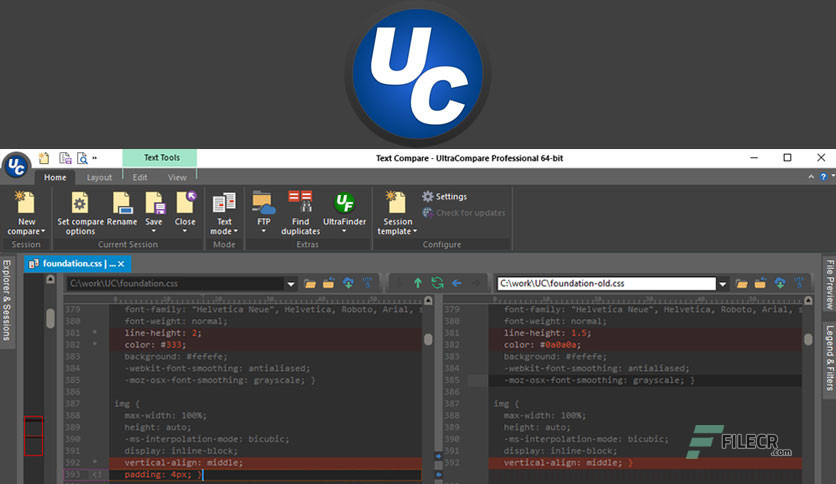Open the Session template dropdown

(x=415, y=231)
